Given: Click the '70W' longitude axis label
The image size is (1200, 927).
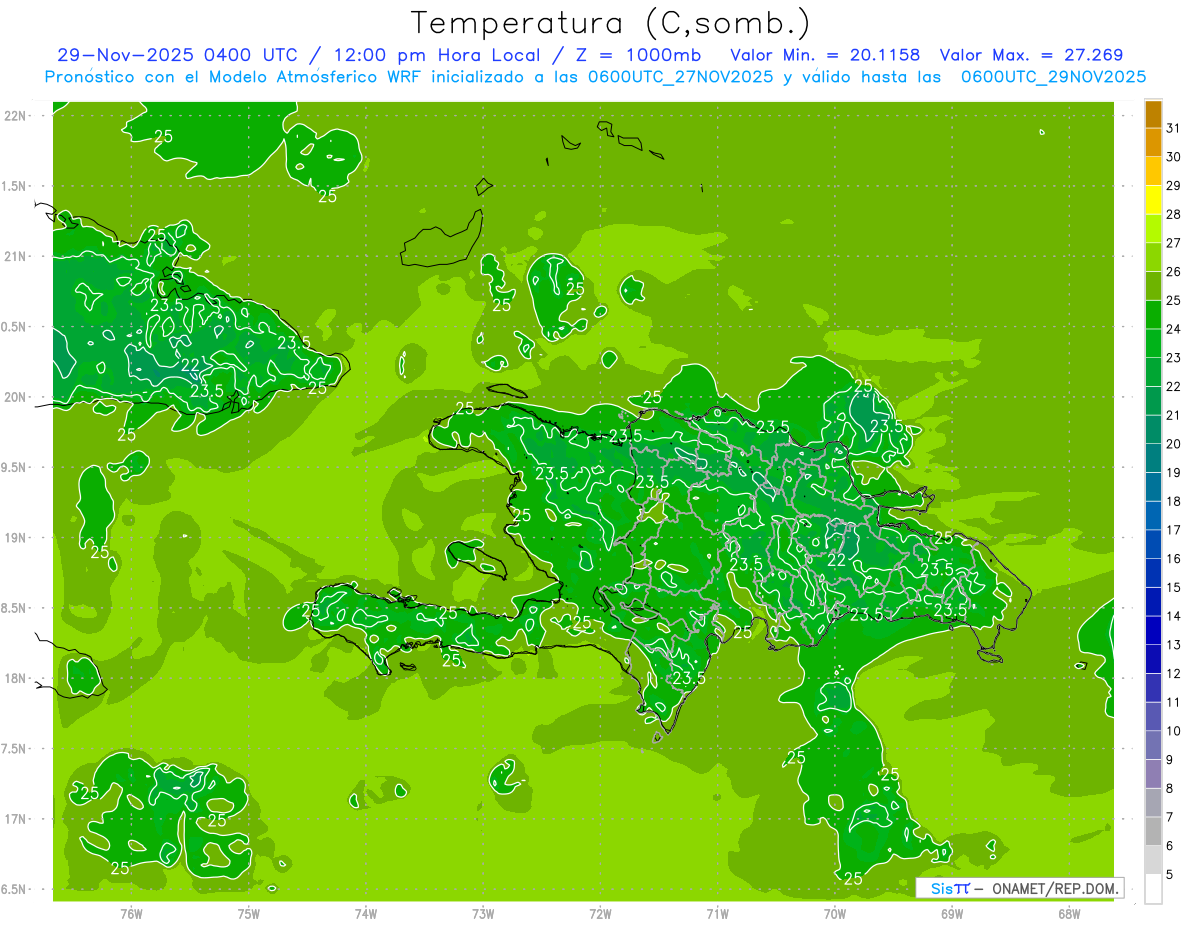Looking at the screenshot, I should pyautogui.click(x=835, y=913).
